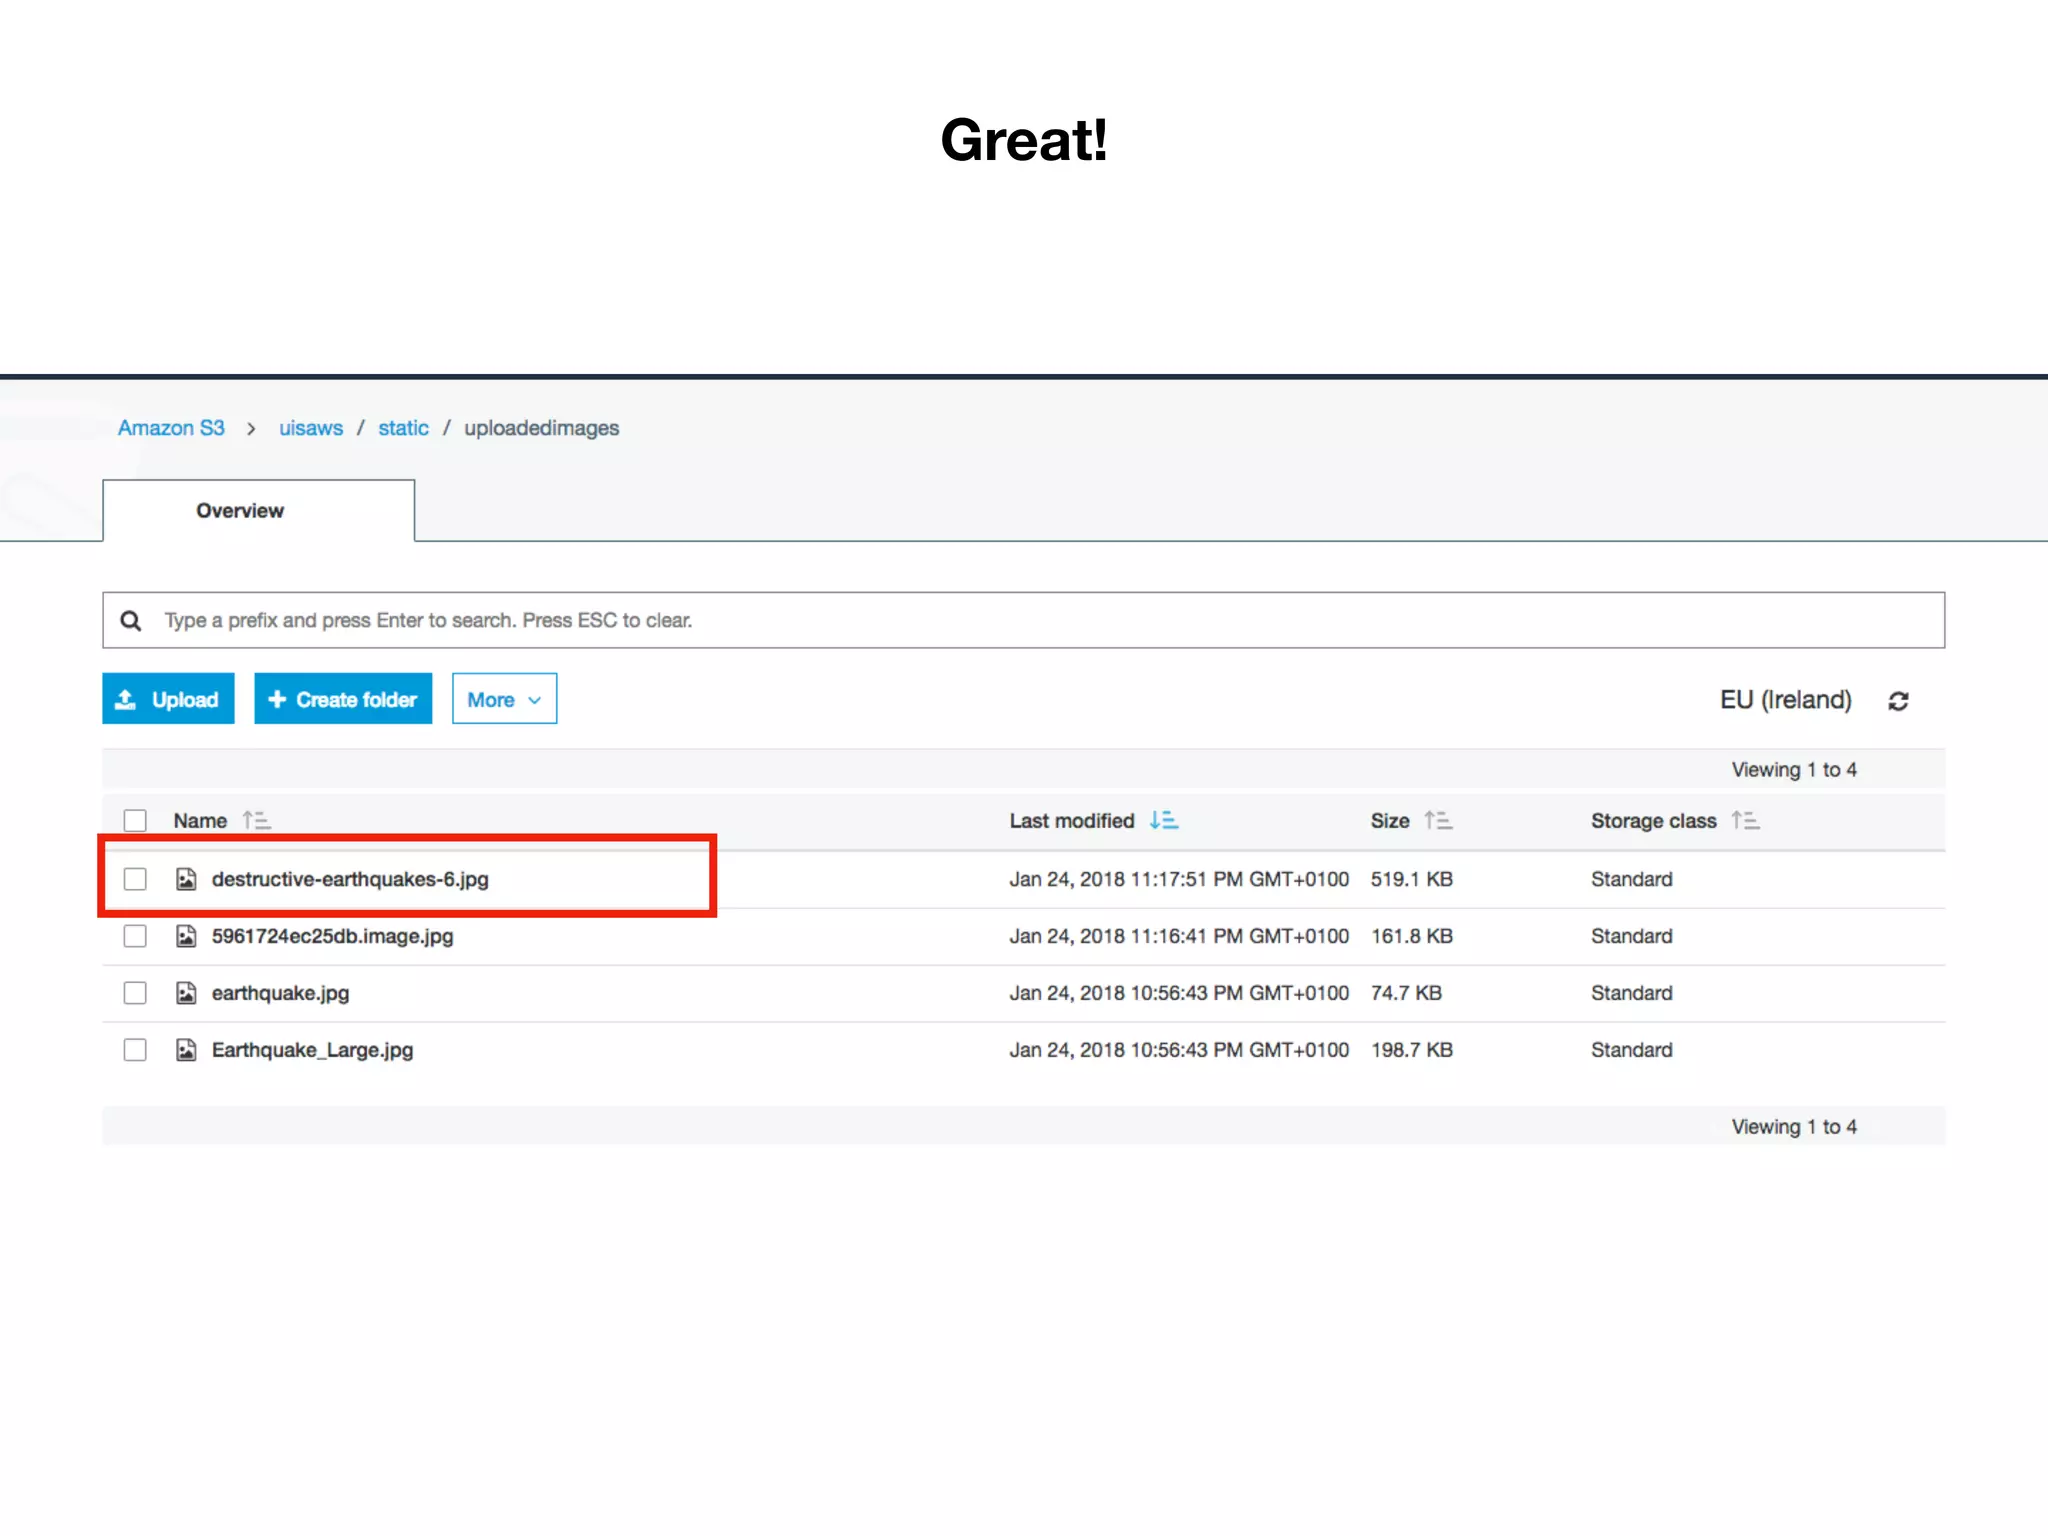Click the file icon for earthquake.jpg

tap(186, 993)
